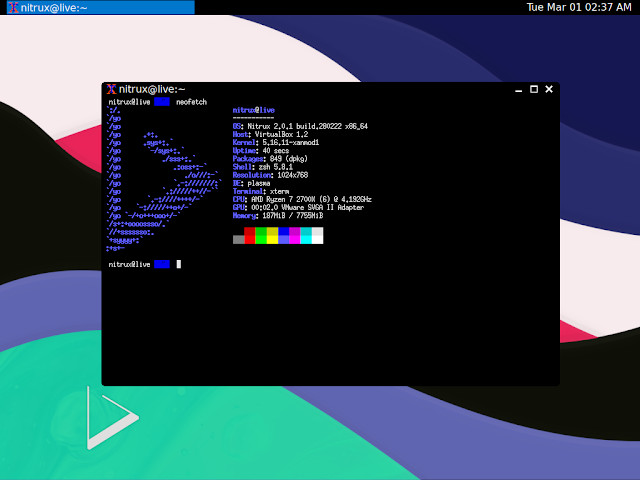The image size is (640, 480).
Task: Click the blue color block in neofetch palette
Action: tap(284, 236)
